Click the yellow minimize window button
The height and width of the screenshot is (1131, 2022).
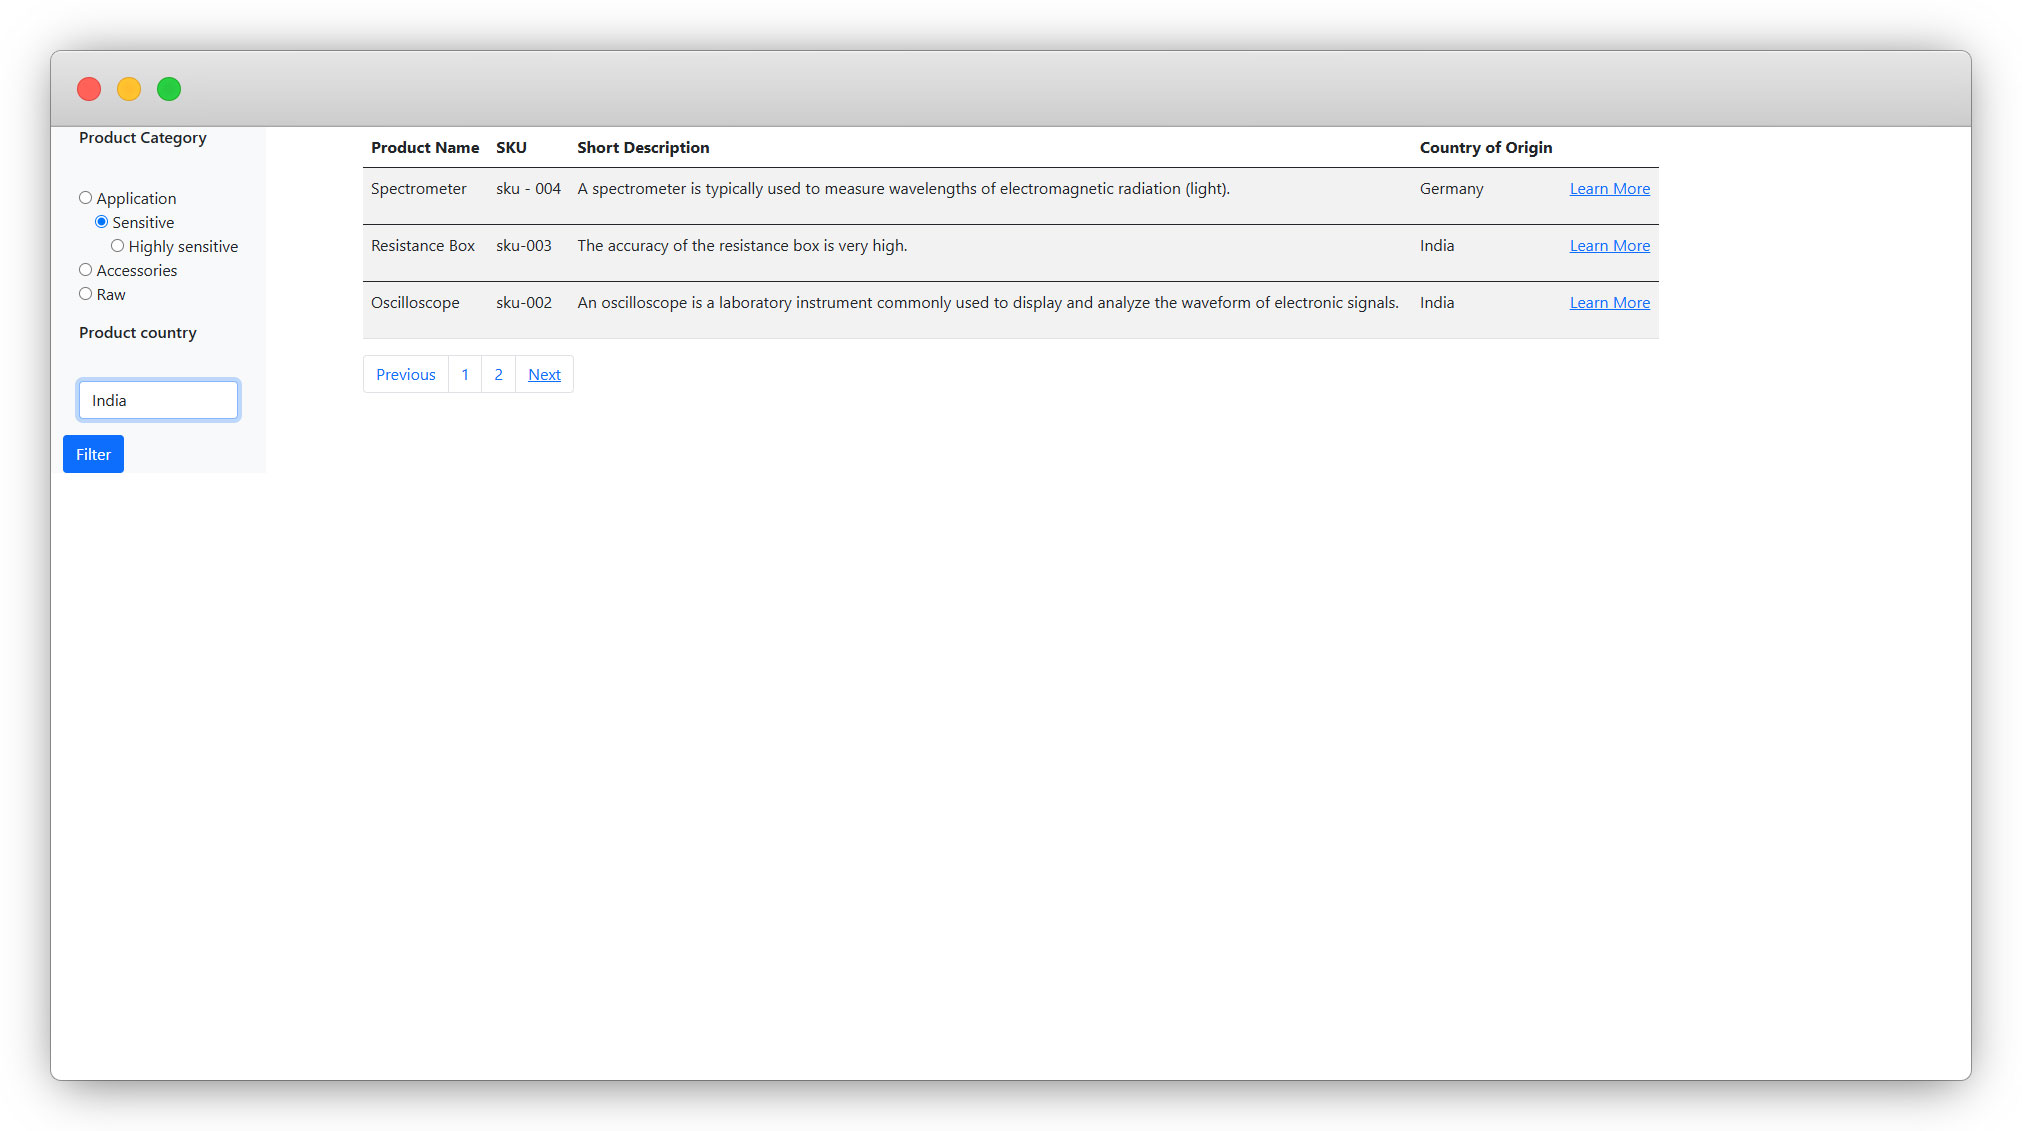pyautogui.click(x=129, y=89)
